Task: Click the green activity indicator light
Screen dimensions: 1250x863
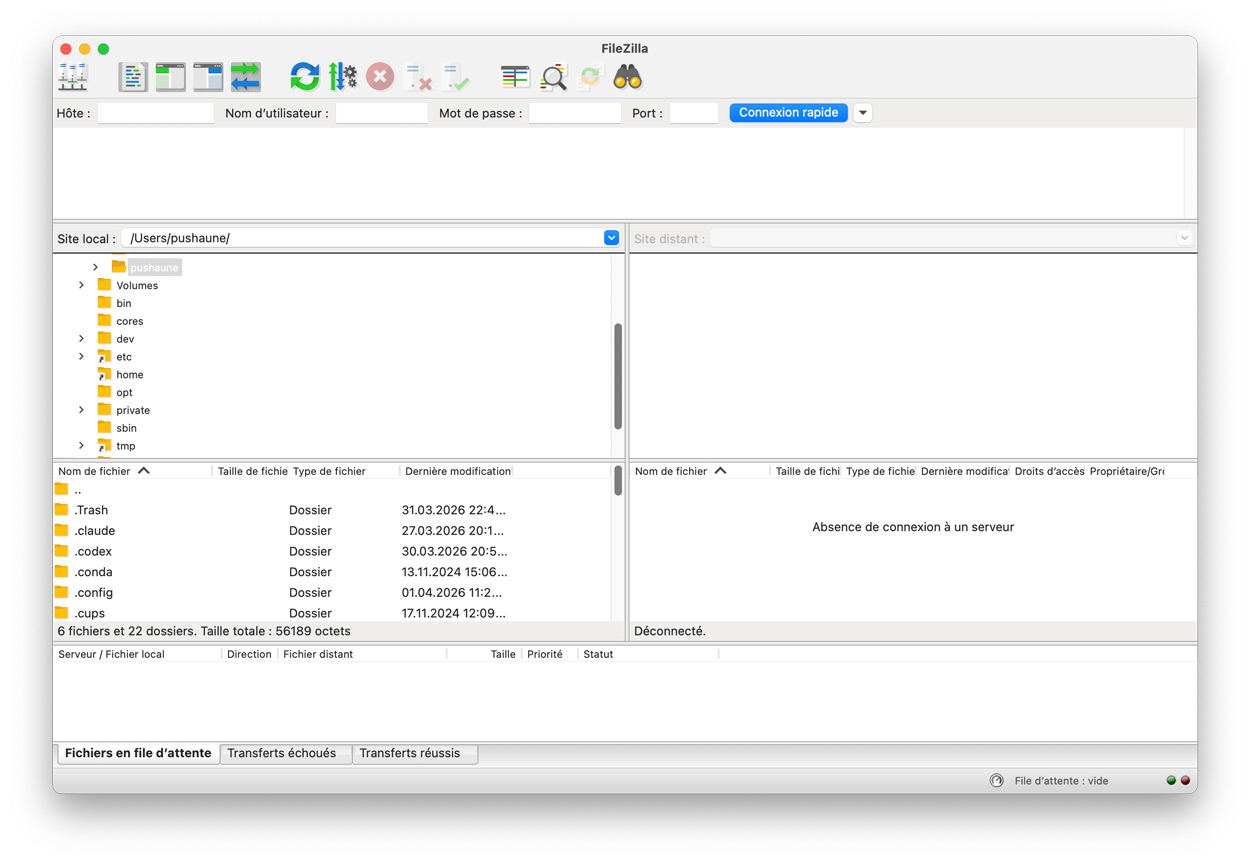Action: (x=1171, y=781)
